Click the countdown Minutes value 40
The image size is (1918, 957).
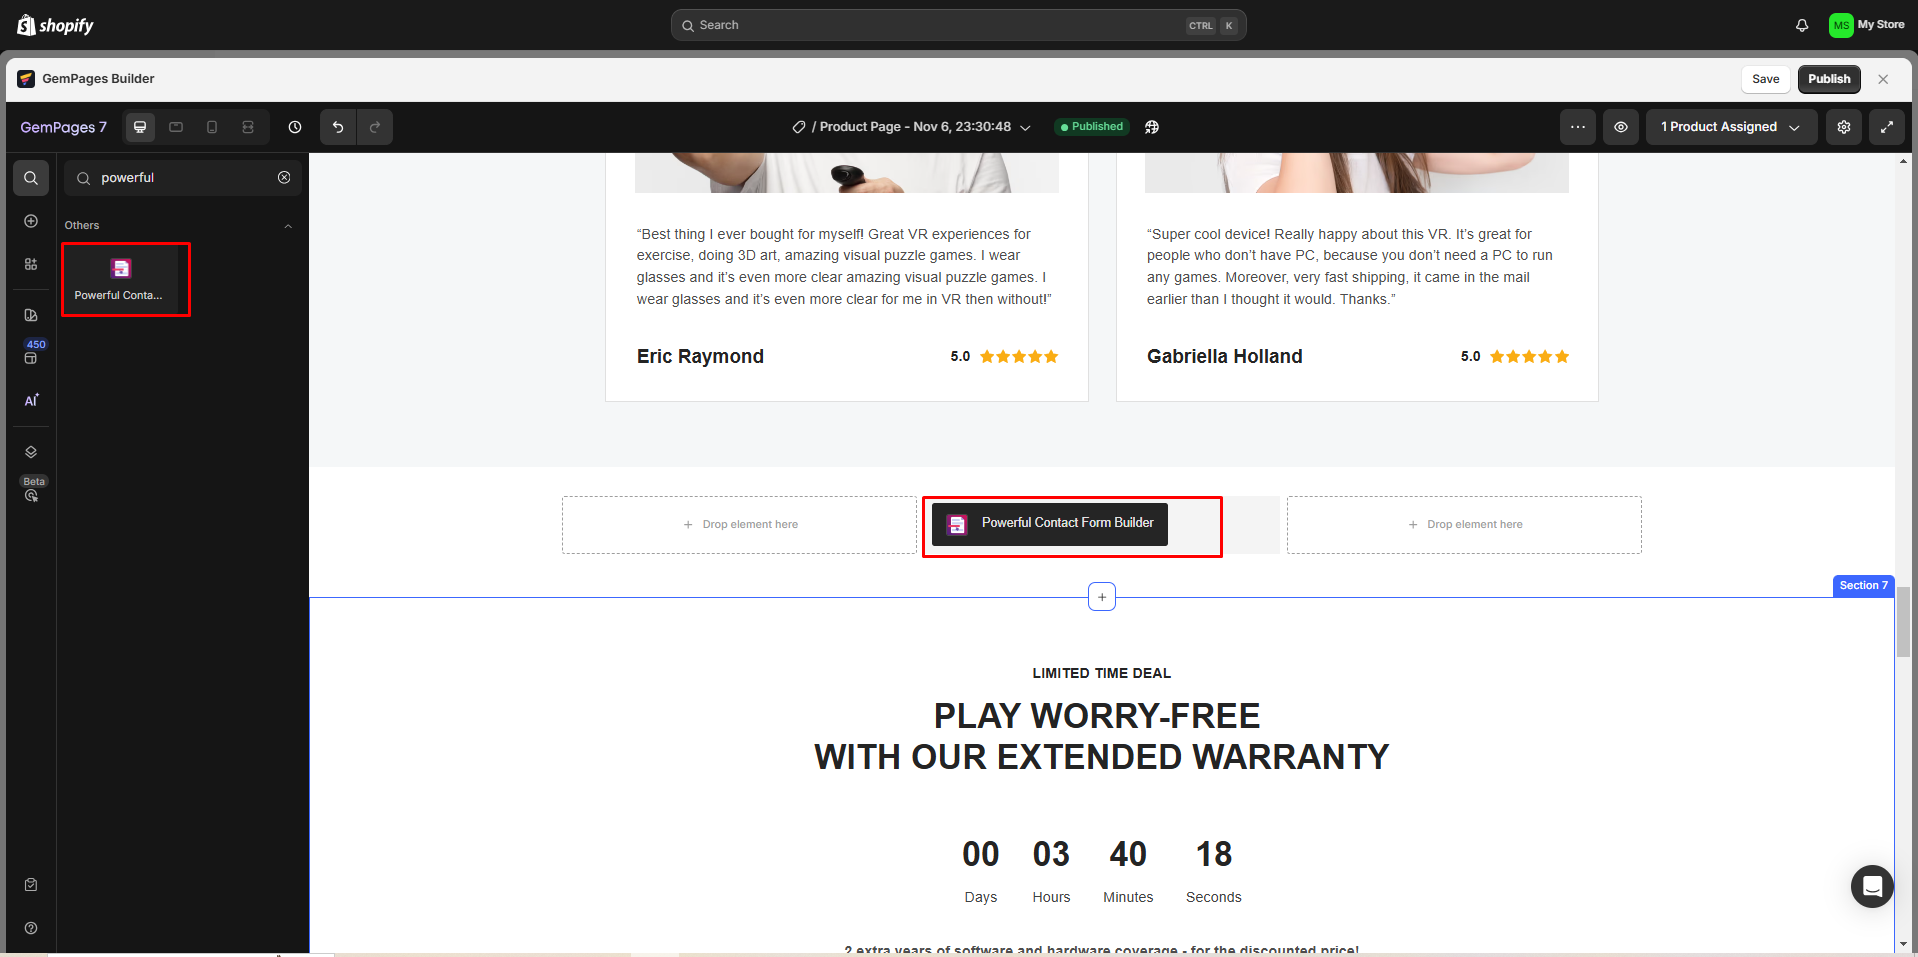point(1128,854)
